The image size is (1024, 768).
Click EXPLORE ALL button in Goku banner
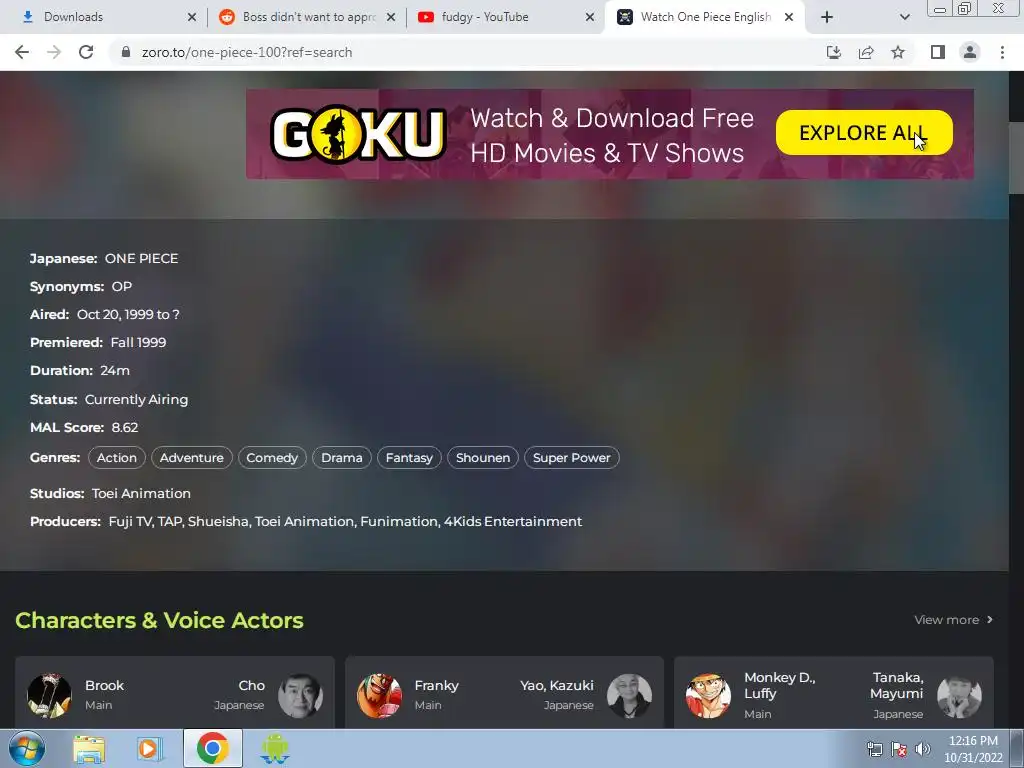864,133
